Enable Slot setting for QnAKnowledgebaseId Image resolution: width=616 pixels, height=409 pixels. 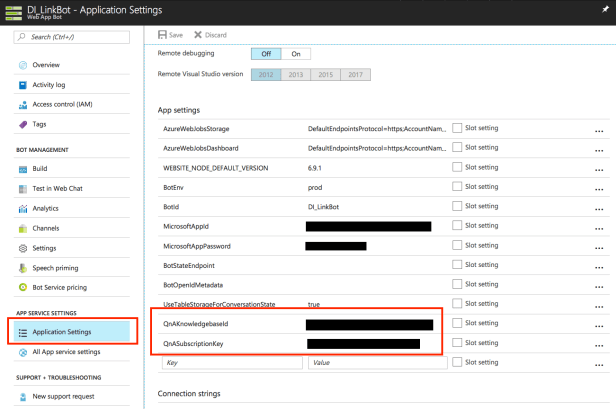pyautogui.click(x=457, y=324)
